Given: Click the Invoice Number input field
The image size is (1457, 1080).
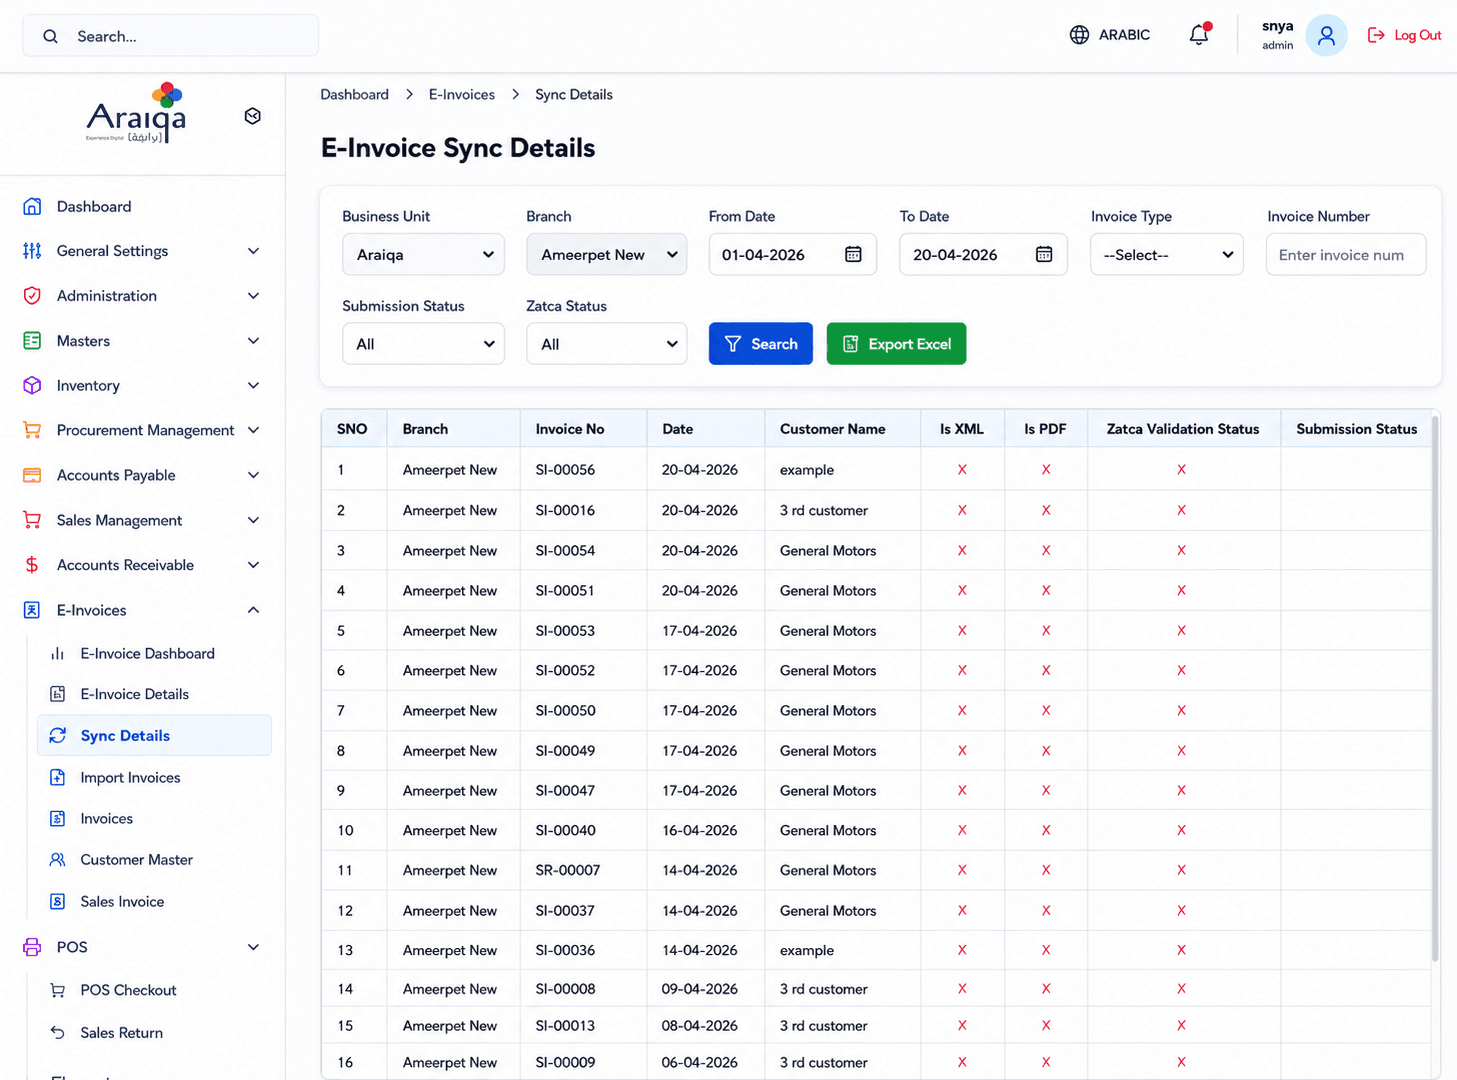Looking at the screenshot, I should [x=1346, y=254].
